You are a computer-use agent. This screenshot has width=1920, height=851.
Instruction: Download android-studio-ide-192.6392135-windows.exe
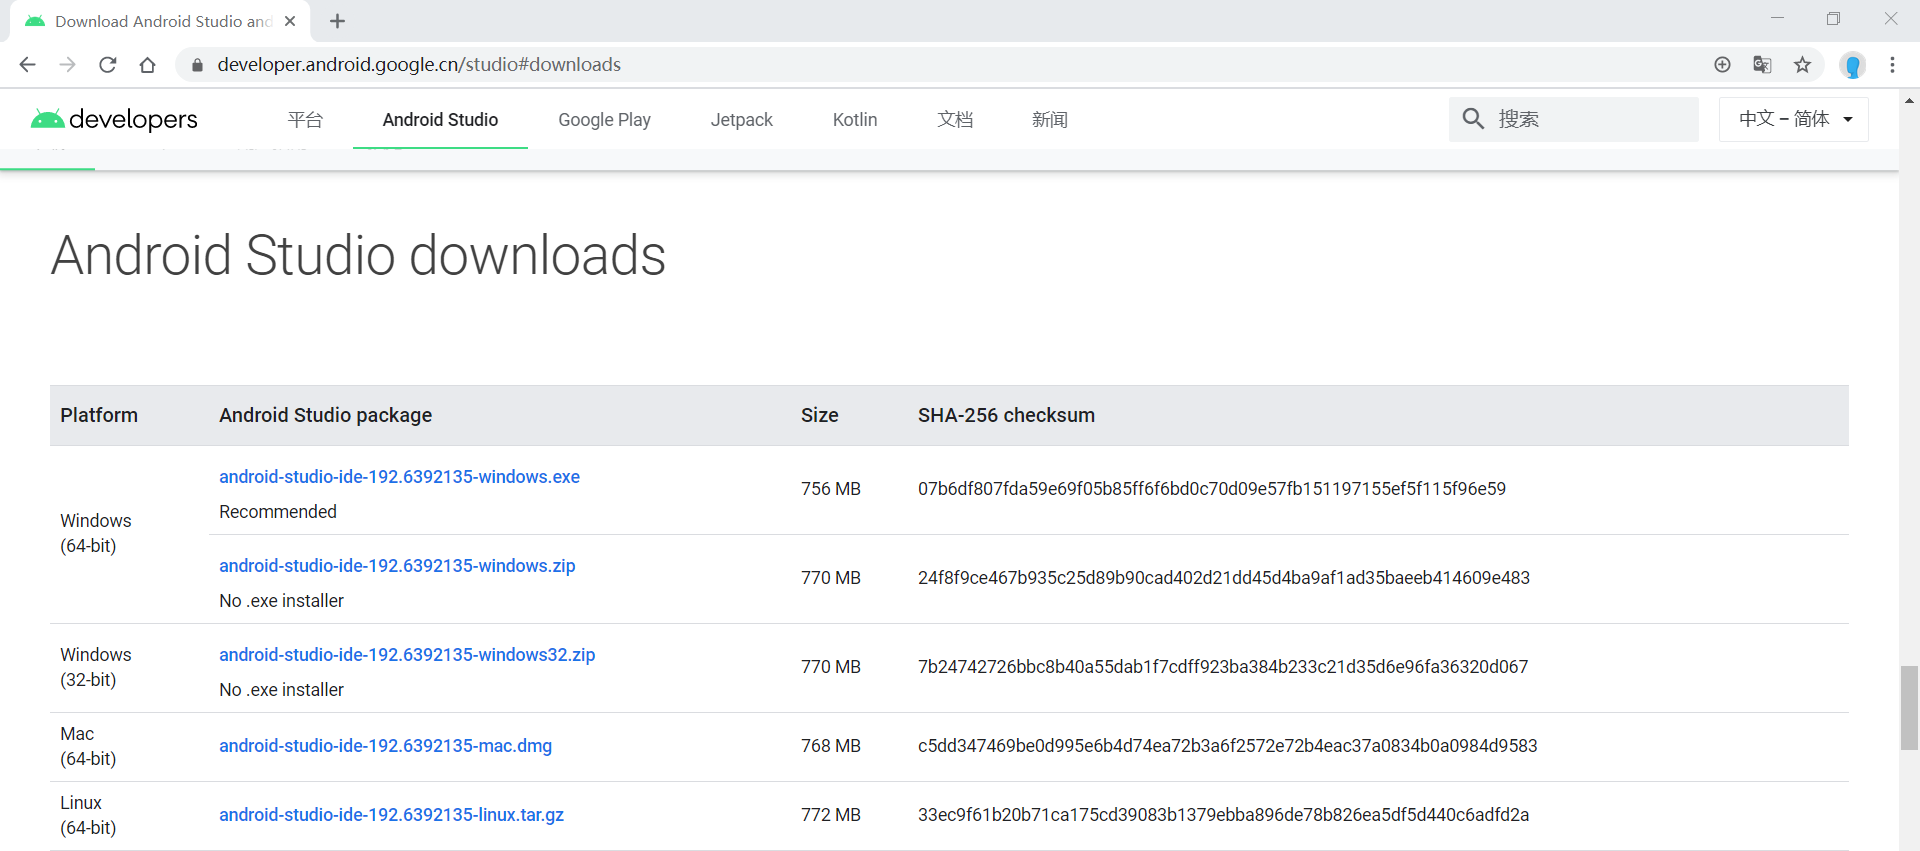click(x=399, y=477)
